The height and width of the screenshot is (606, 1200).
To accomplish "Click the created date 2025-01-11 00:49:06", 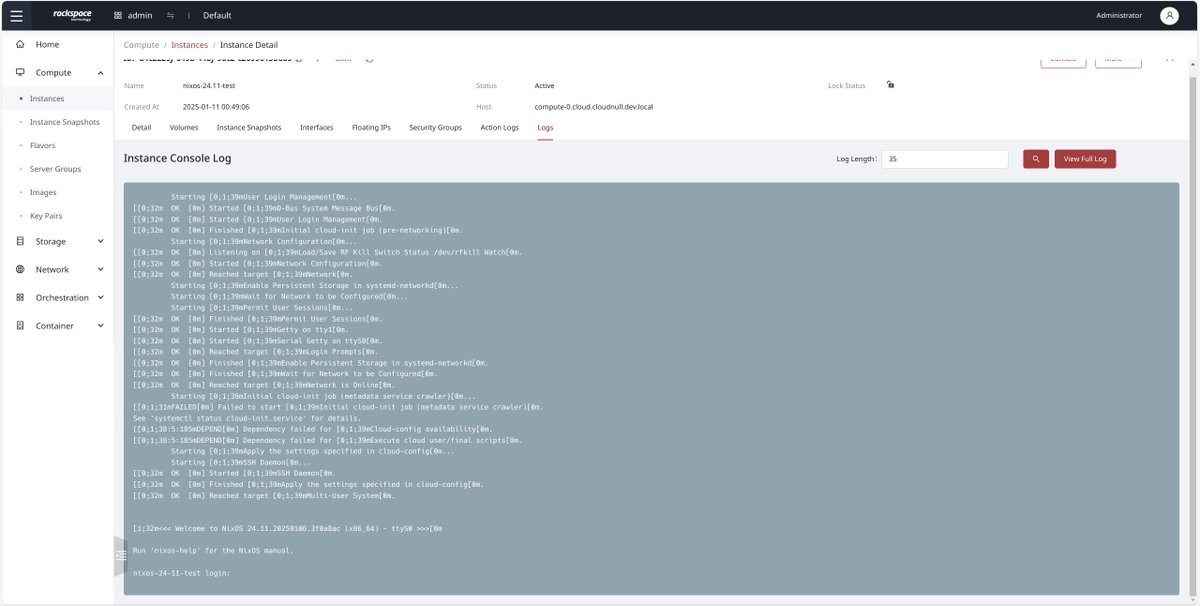I will tap(216, 106).
